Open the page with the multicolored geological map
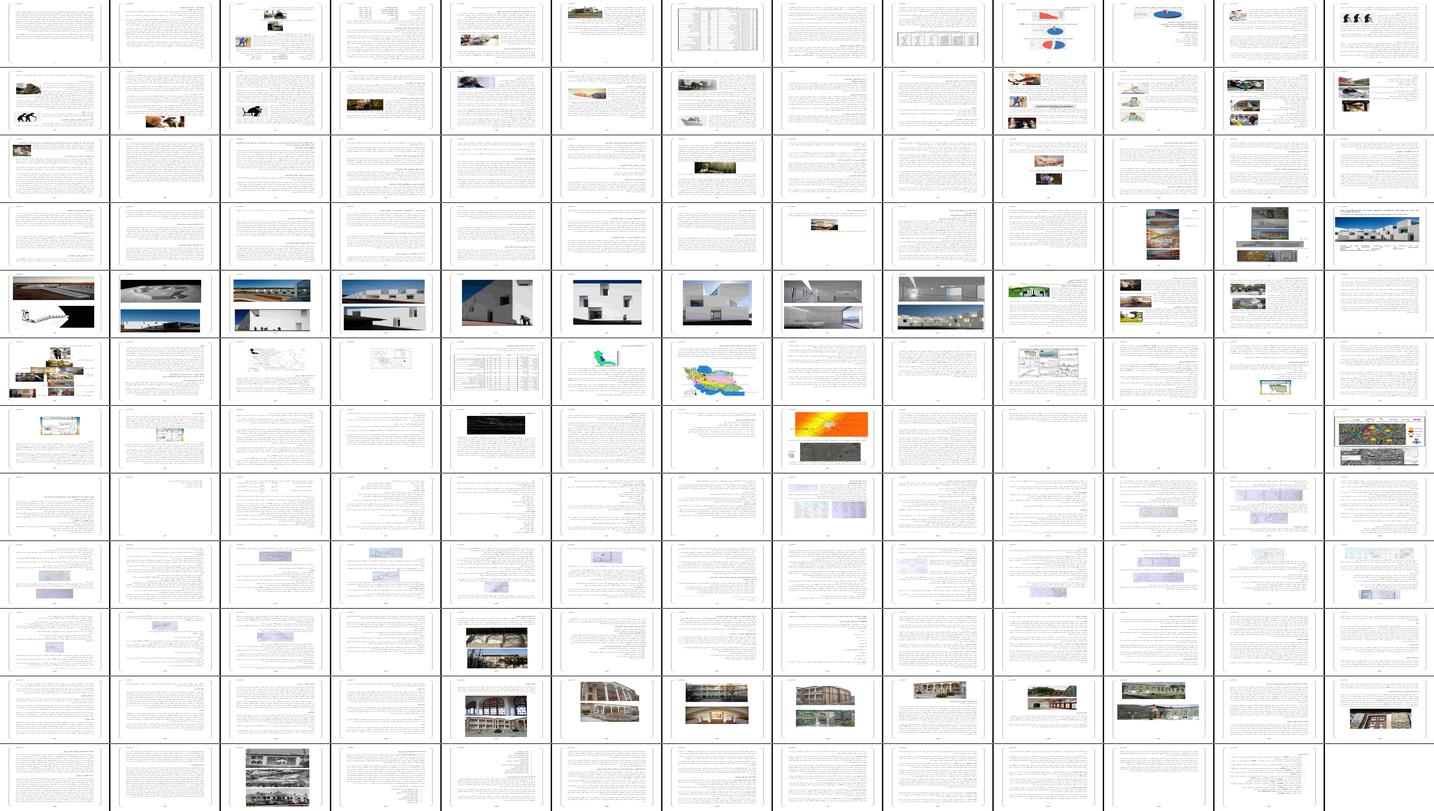1434x811 pixels. click(x=1378, y=438)
